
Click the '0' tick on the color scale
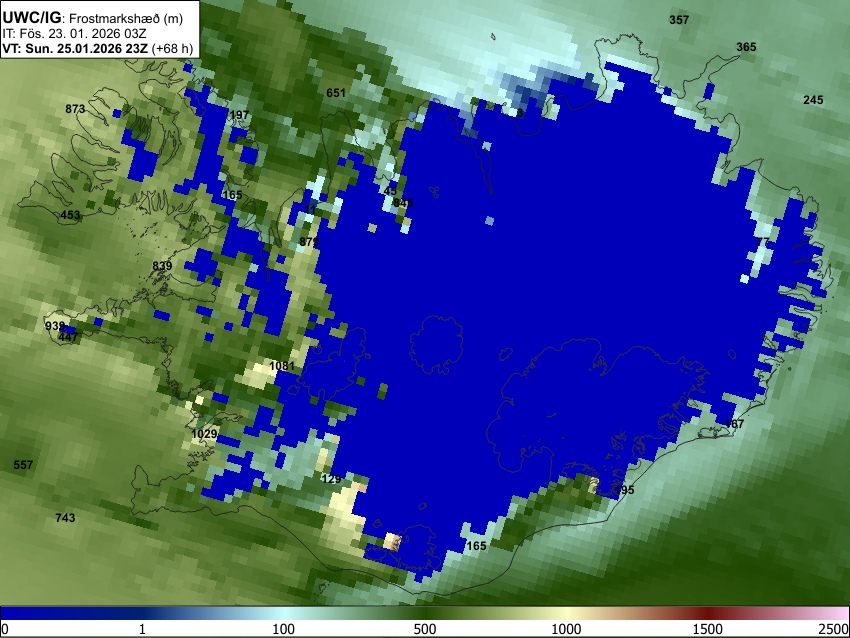(x=5, y=629)
